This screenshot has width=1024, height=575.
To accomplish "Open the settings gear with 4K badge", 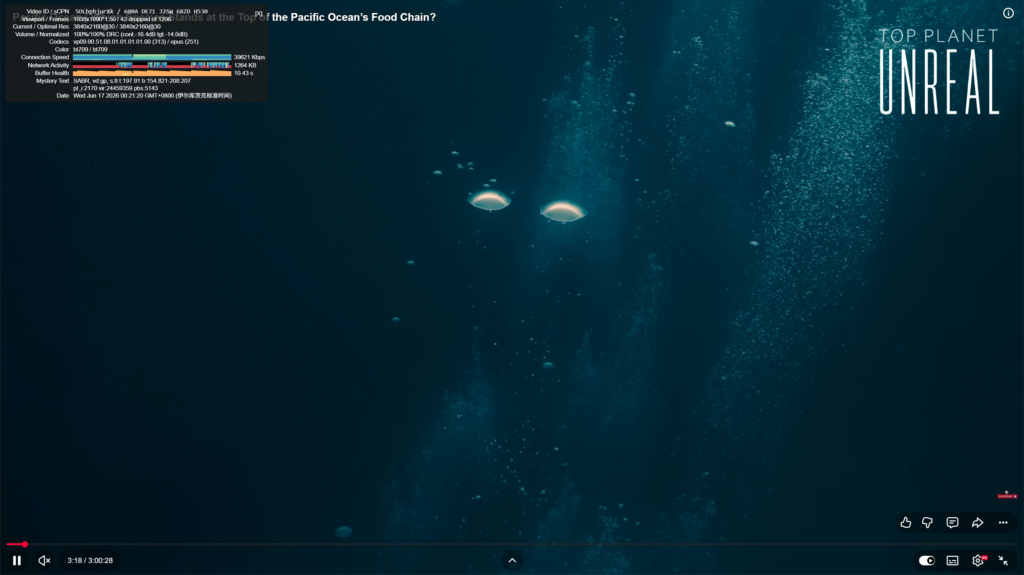I will [978, 561].
